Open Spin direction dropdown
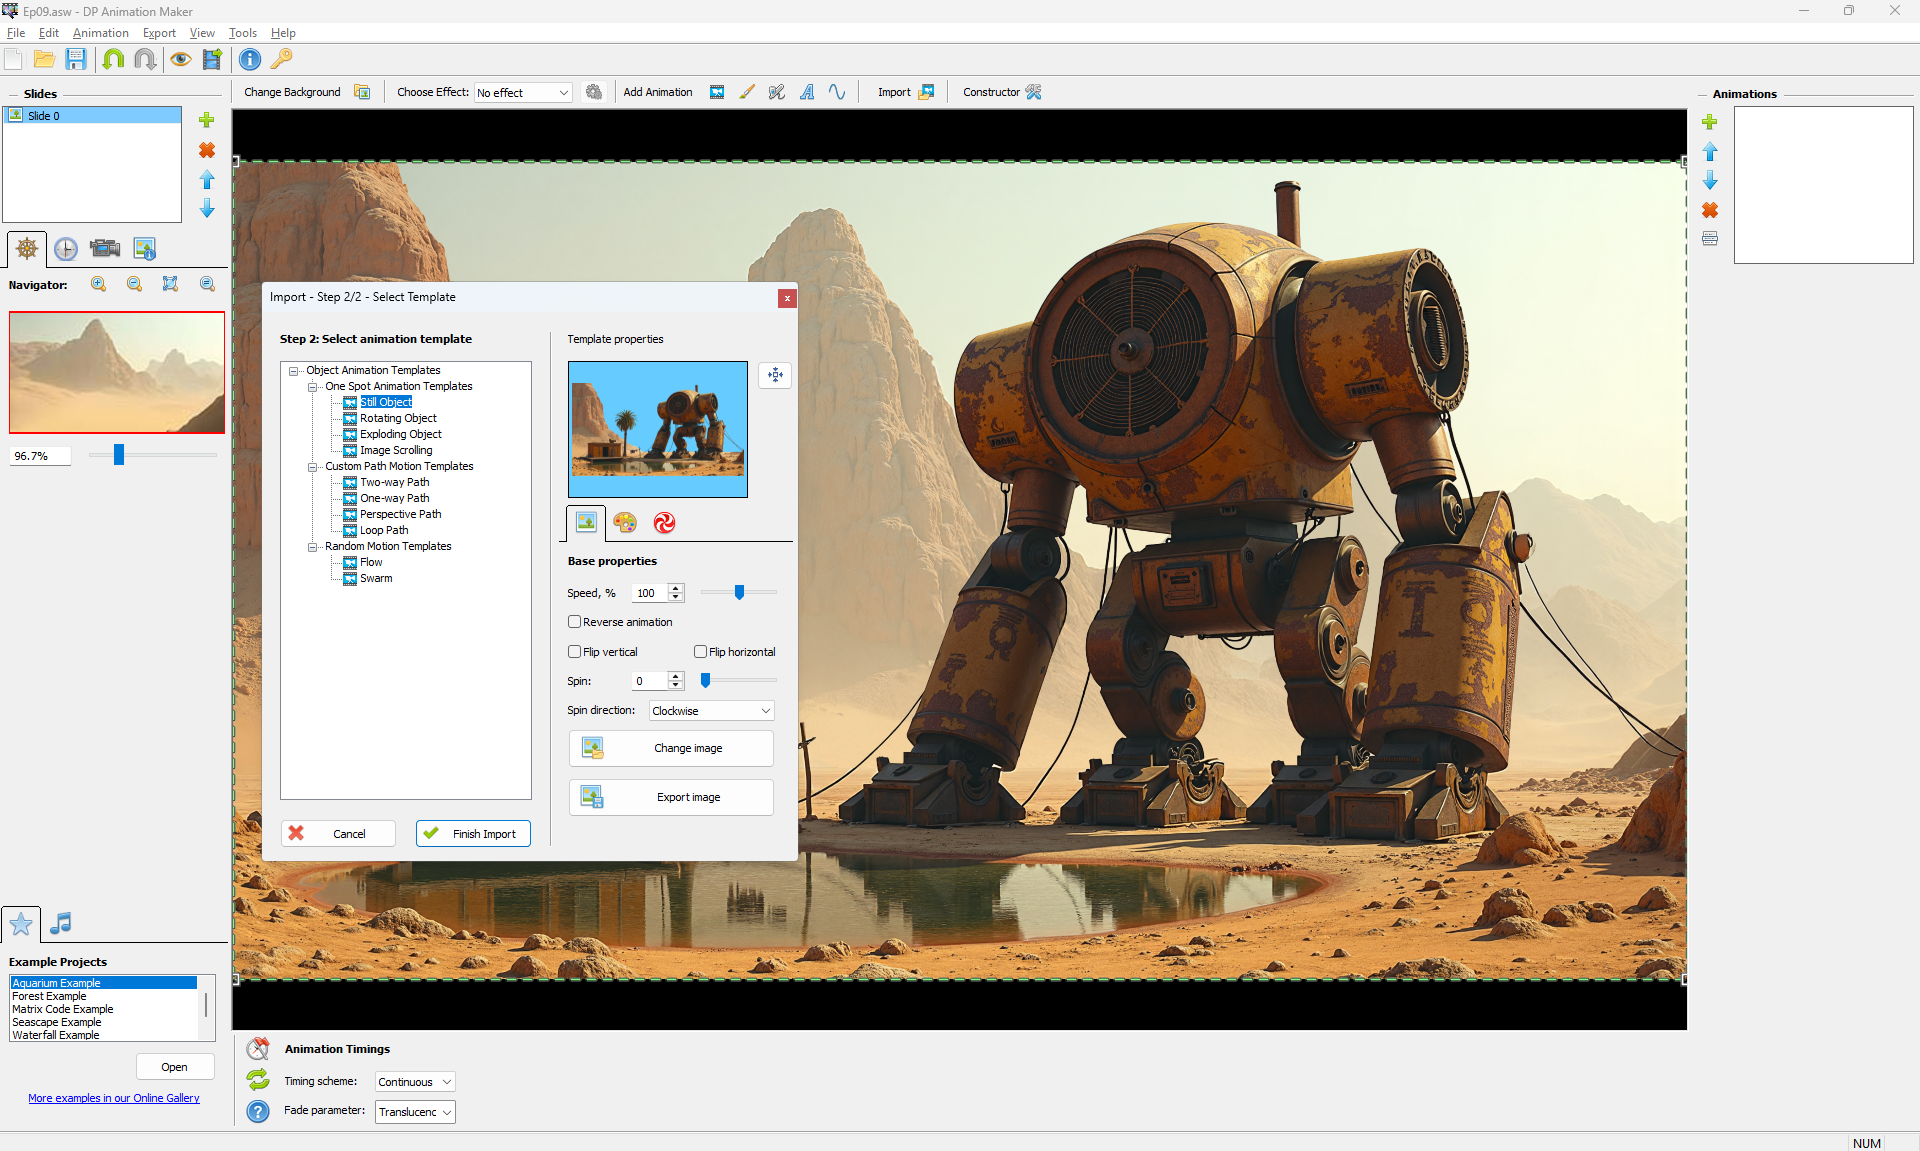This screenshot has height=1151, width=1920. click(x=711, y=711)
